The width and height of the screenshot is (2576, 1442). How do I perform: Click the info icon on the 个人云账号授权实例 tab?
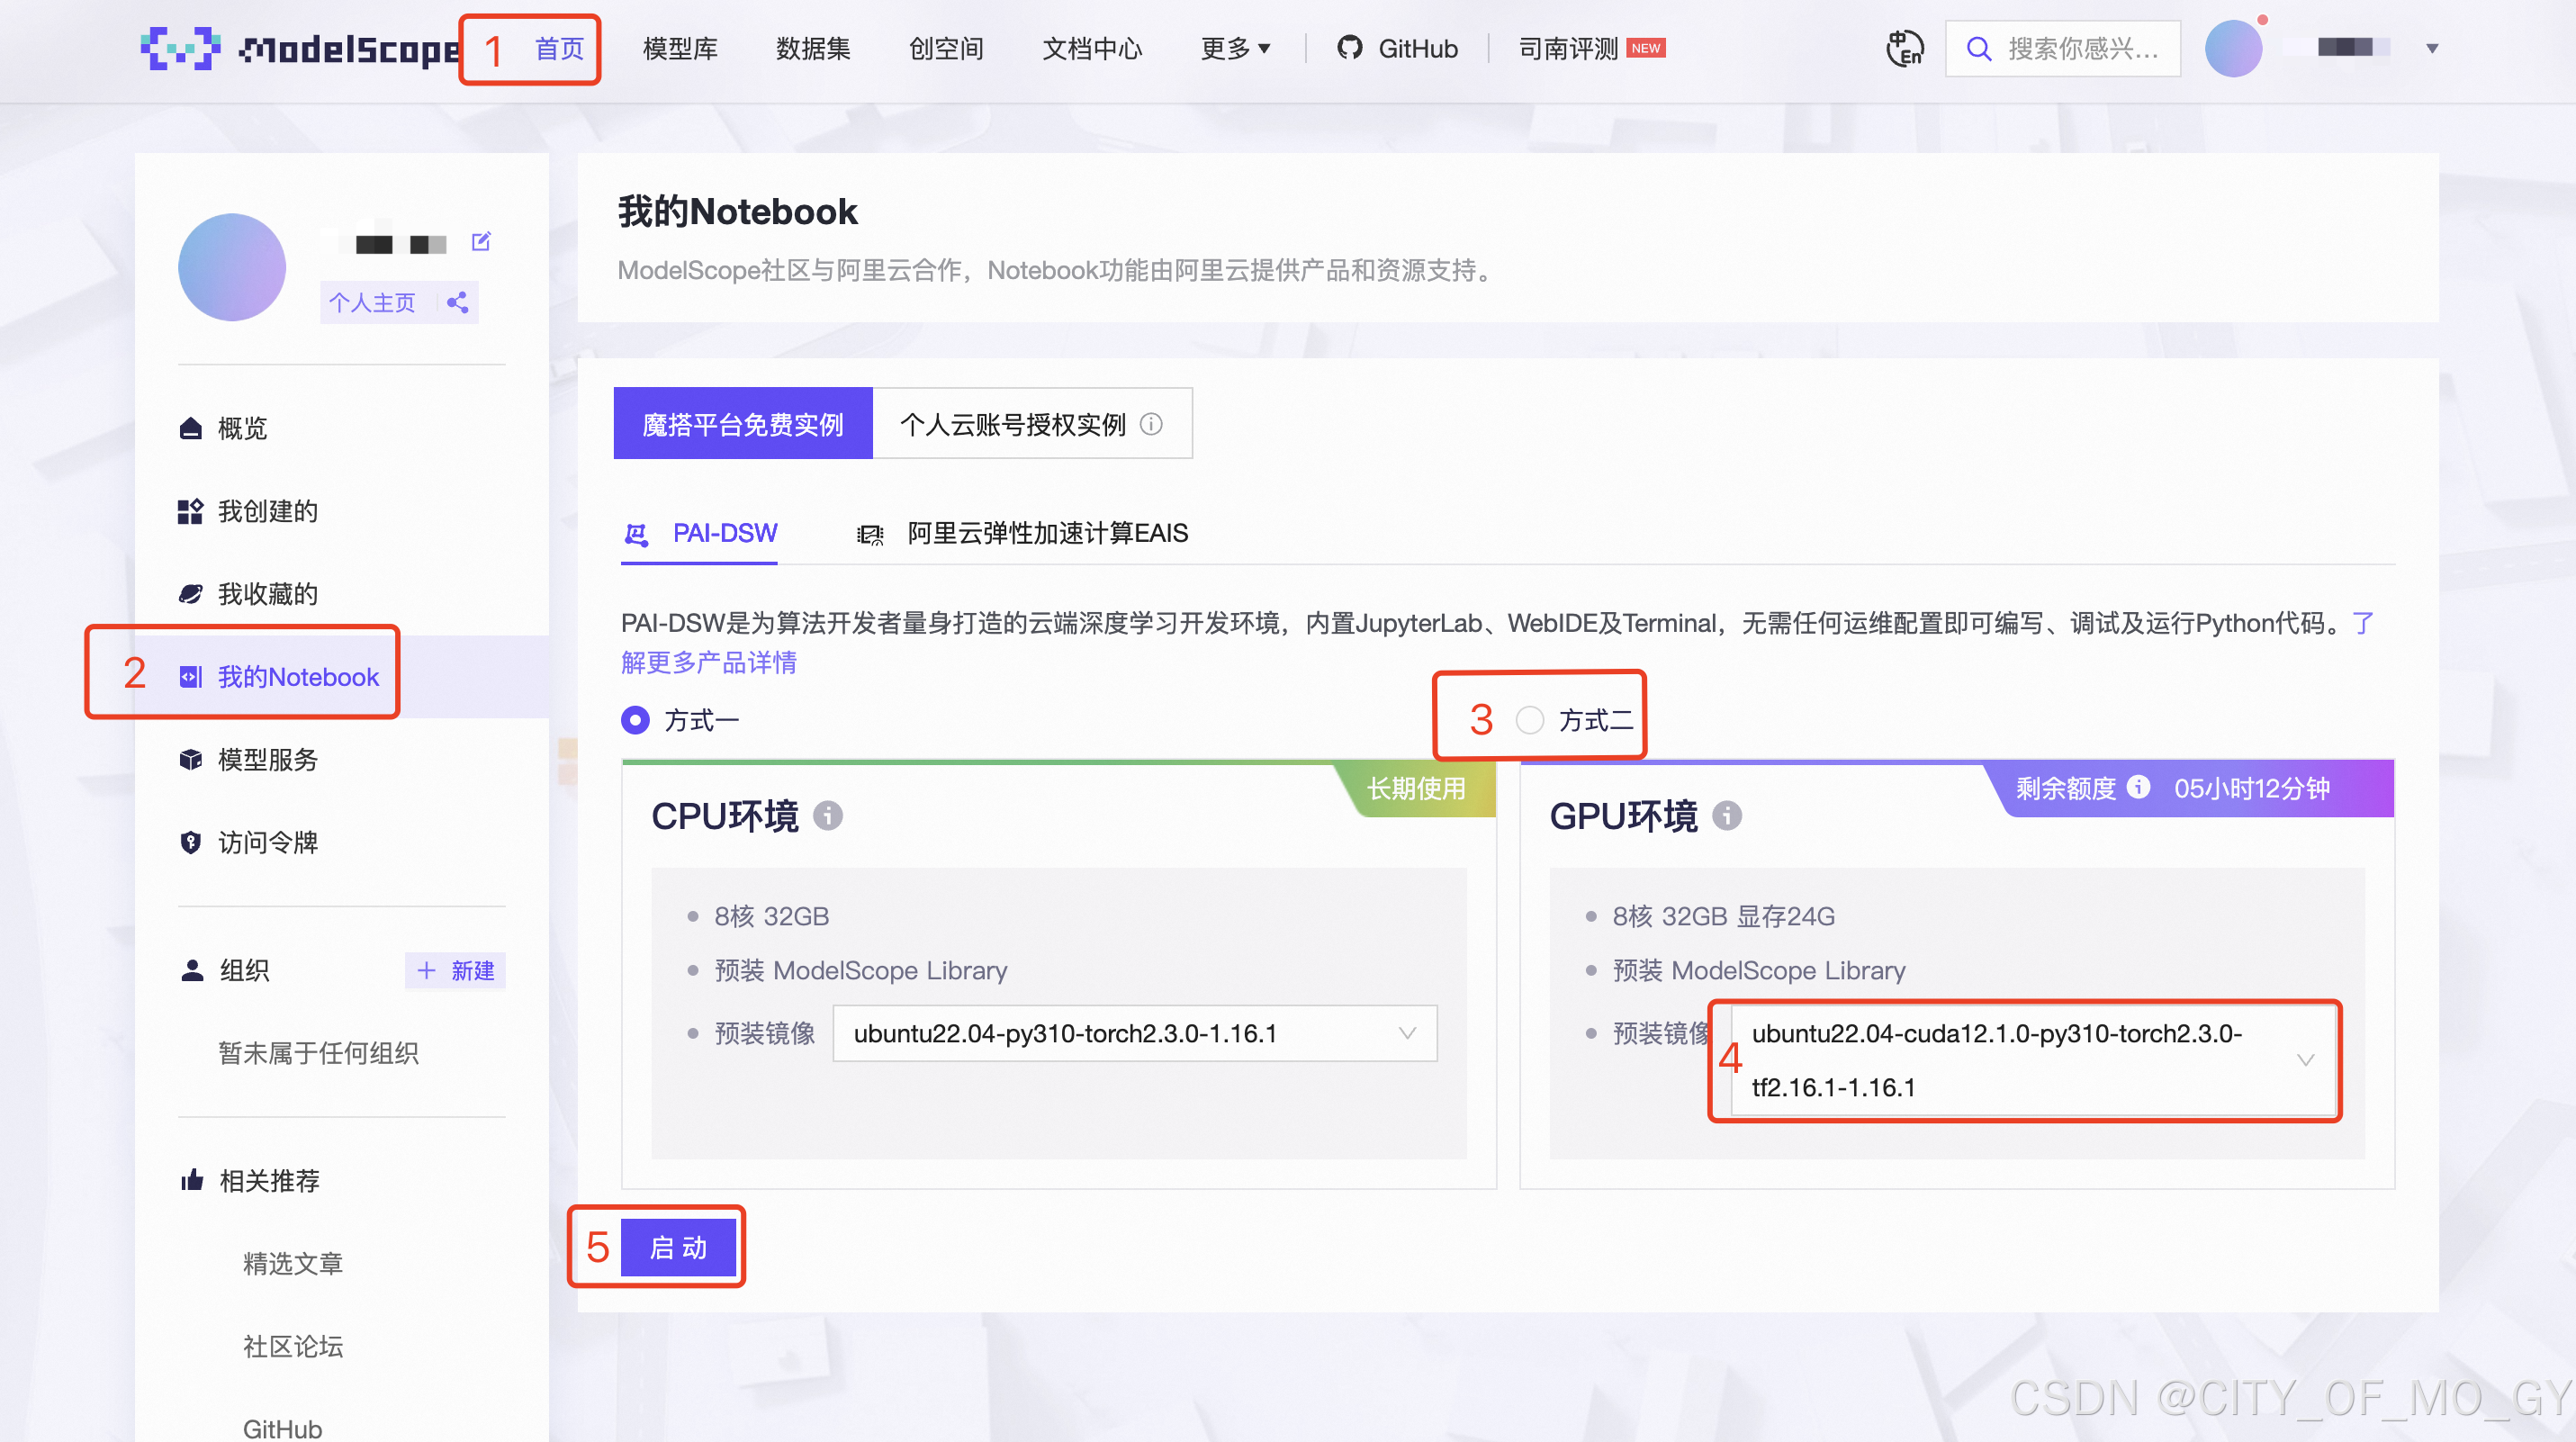click(1151, 424)
